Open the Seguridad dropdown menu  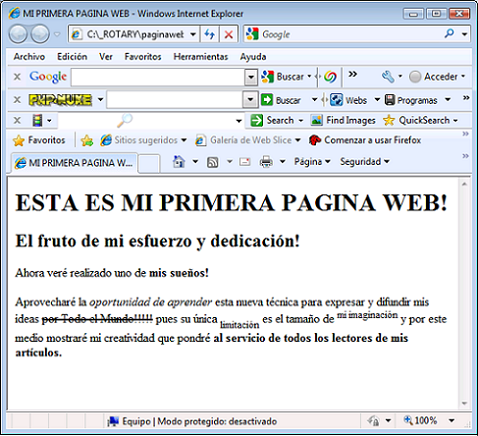[x=364, y=162]
